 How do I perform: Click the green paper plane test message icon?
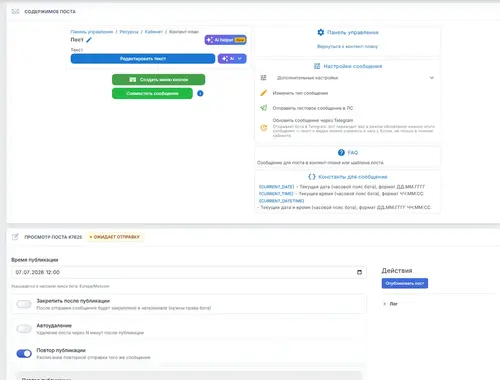point(264,108)
